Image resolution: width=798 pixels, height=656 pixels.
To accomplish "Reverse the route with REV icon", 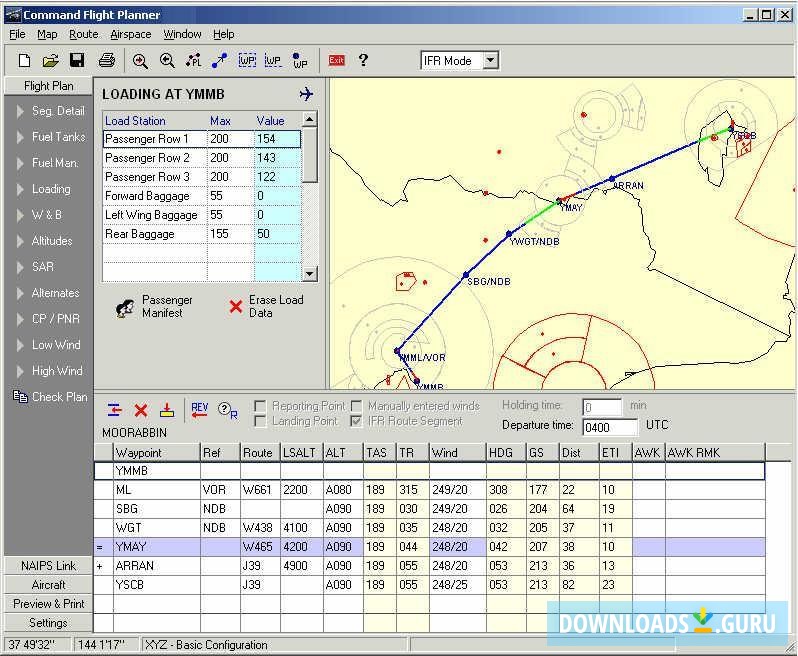I will 200,410.
